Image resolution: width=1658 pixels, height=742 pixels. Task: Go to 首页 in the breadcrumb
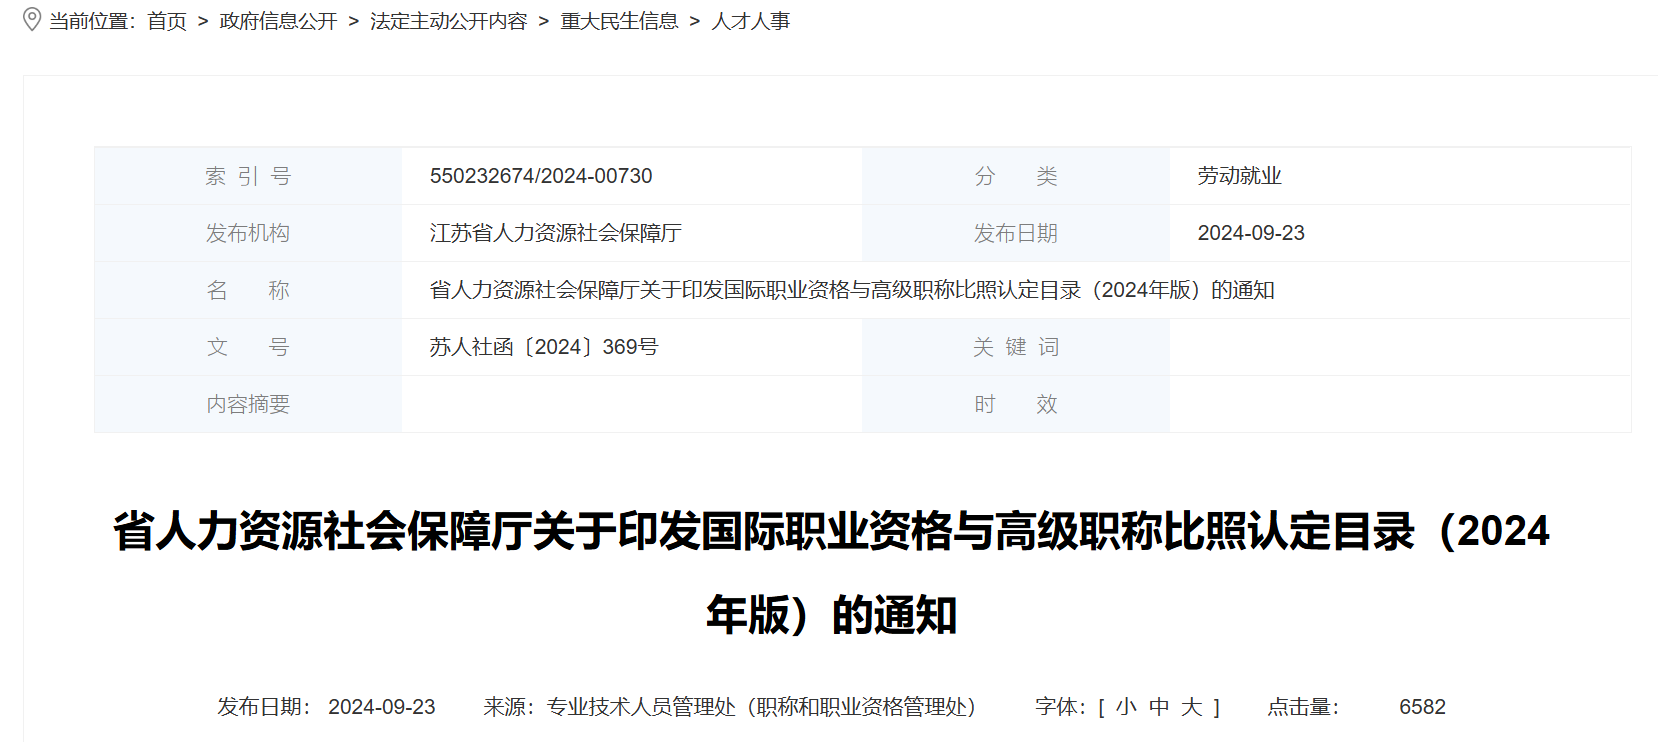167,21
